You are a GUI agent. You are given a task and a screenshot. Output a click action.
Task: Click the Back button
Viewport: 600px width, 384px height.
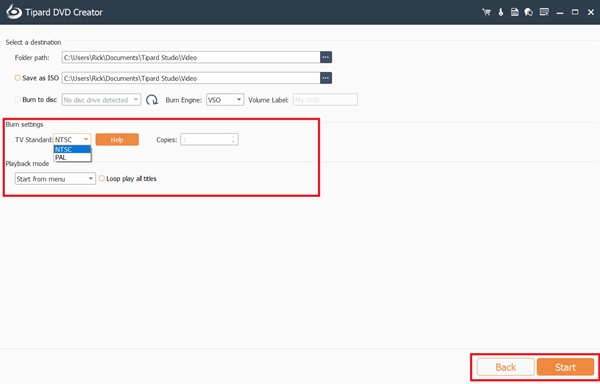tap(505, 367)
